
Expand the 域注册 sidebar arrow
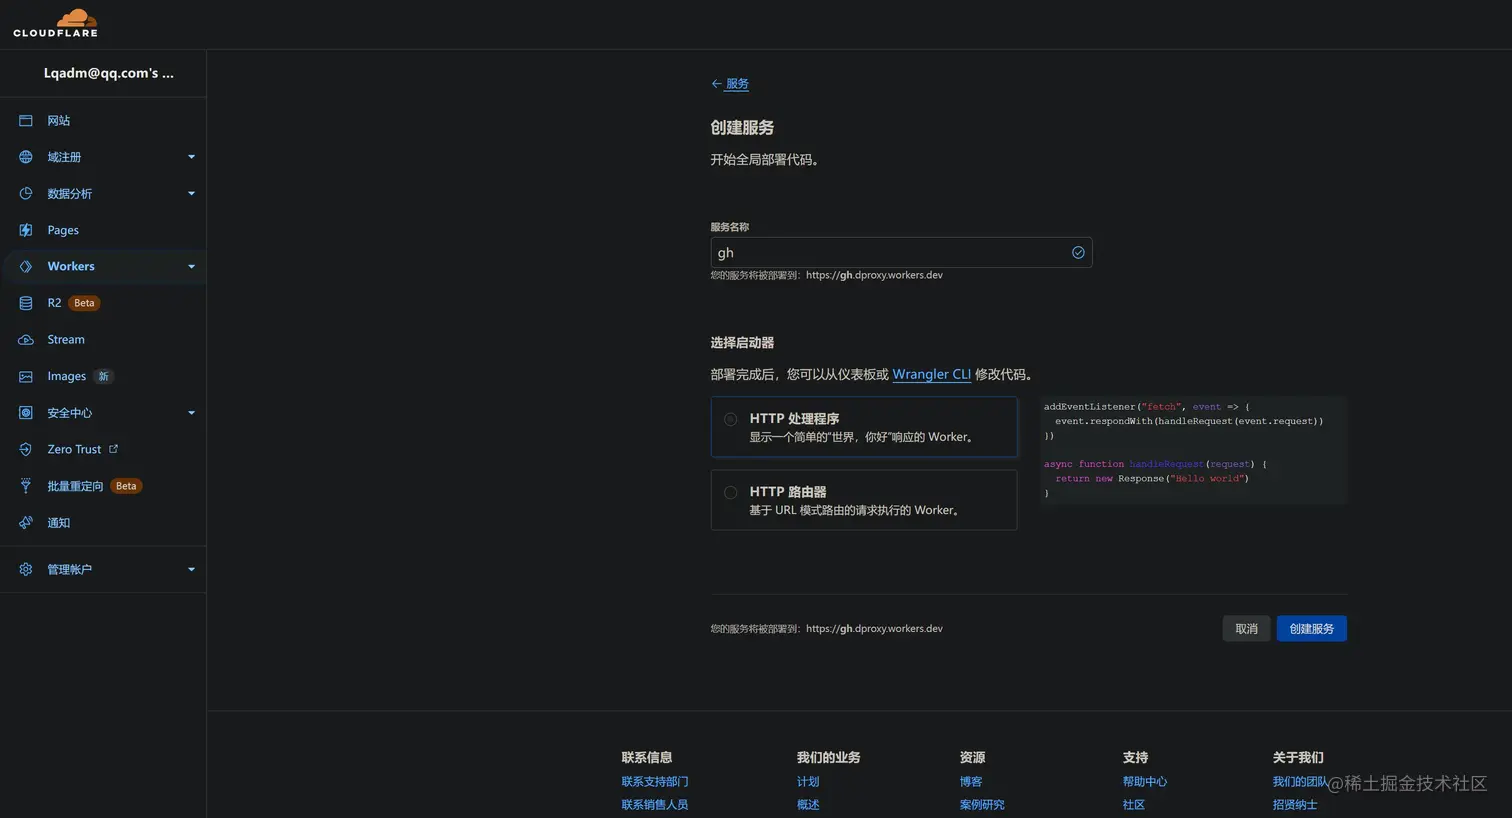[x=191, y=157]
